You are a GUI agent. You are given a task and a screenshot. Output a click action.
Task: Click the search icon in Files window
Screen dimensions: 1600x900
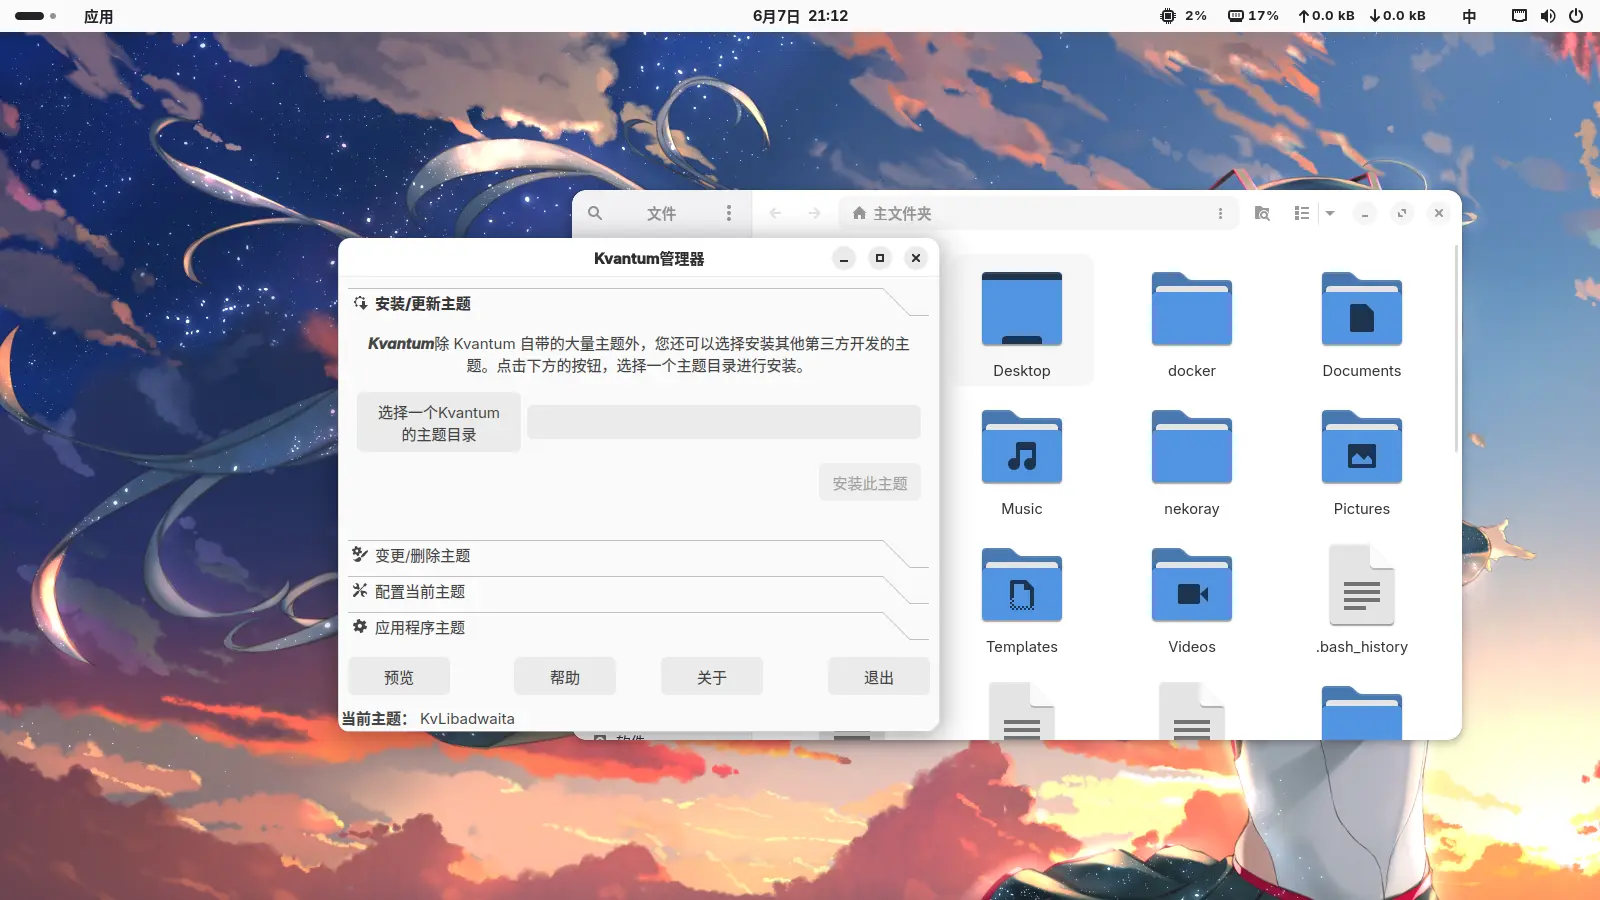(595, 213)
